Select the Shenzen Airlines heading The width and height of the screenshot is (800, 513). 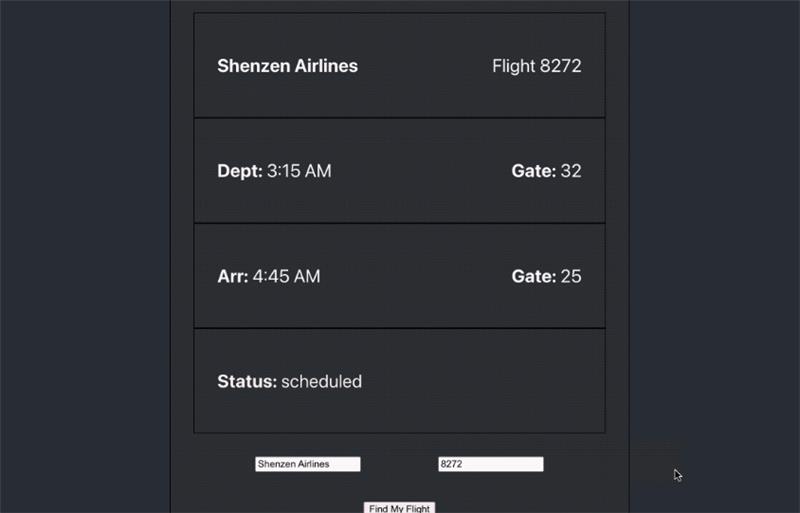pyautogui.click(x=287, y=66)
